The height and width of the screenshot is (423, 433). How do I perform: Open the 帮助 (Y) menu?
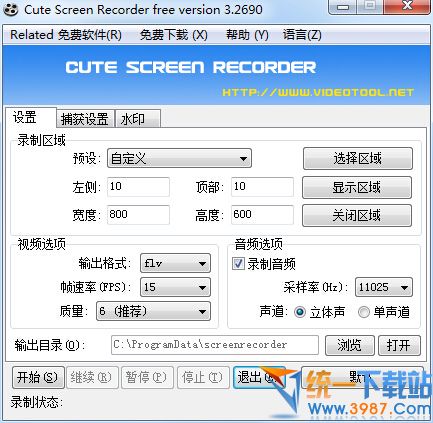point(247,35)
